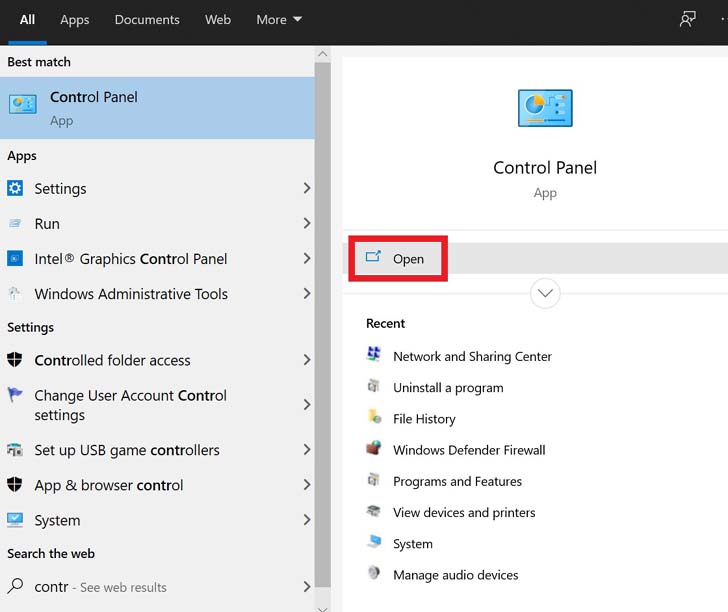Click Manage audio devices speaker icon
Image resolution: width=728 pixels, height=612 pixels.
[374, 573]
